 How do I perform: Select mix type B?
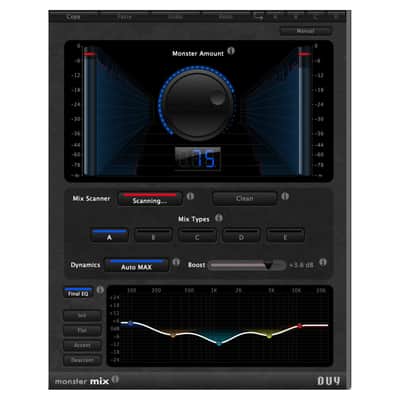pyautogui.click(x=153, y=235)
